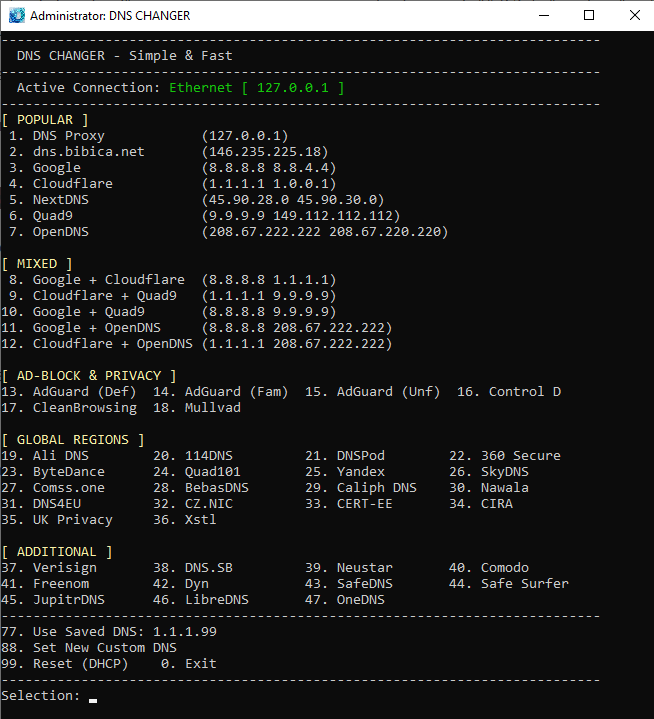Click the Selection input prompt cursor
This screenshot has width=654, height=719.
pyautogui.click(x=93, y=700)
